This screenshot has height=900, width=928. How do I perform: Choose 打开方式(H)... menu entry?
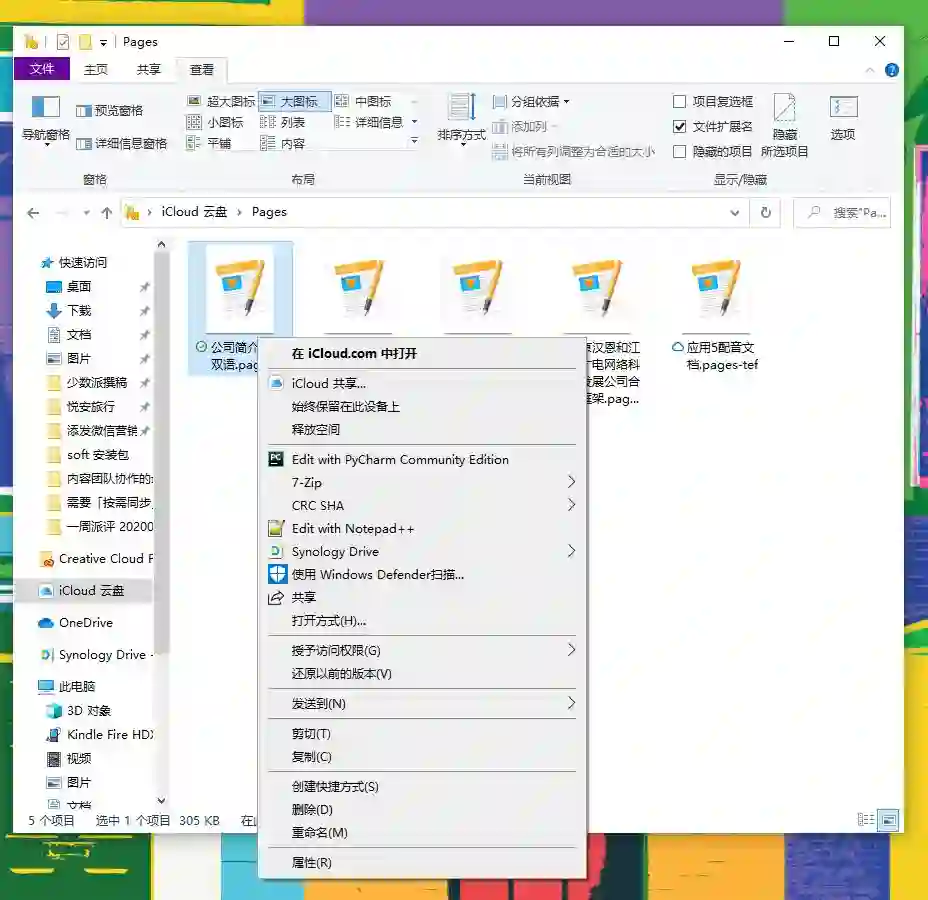tap(421, 621)
